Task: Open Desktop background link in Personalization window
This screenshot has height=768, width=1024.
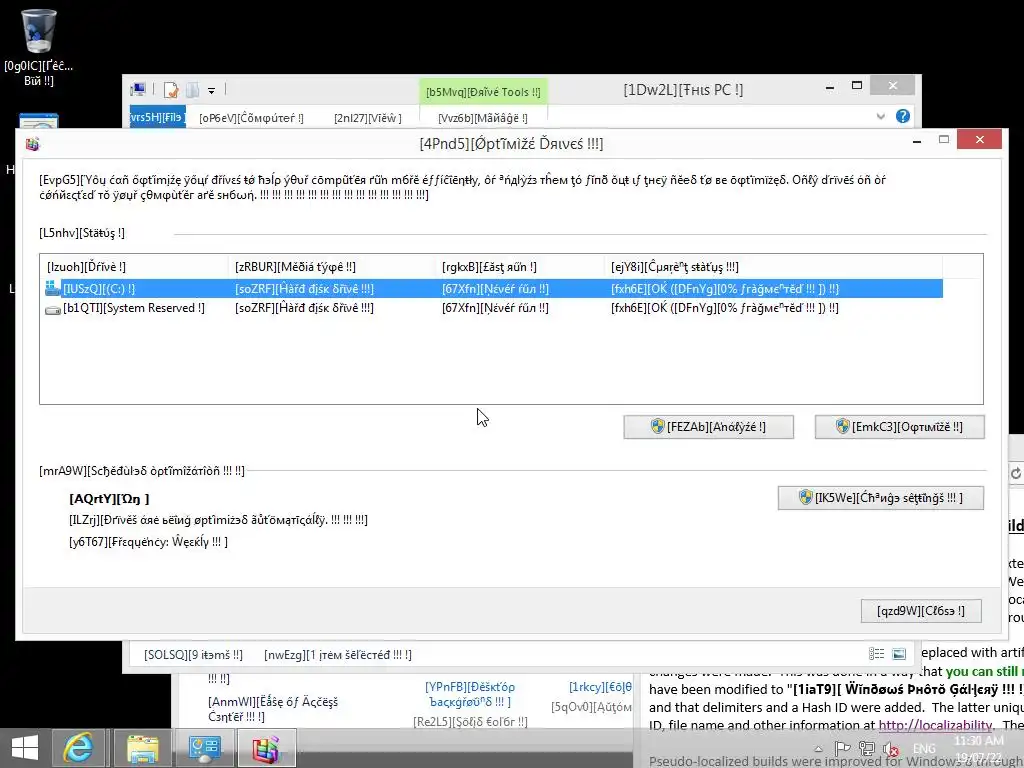Action: pos(470,694)
